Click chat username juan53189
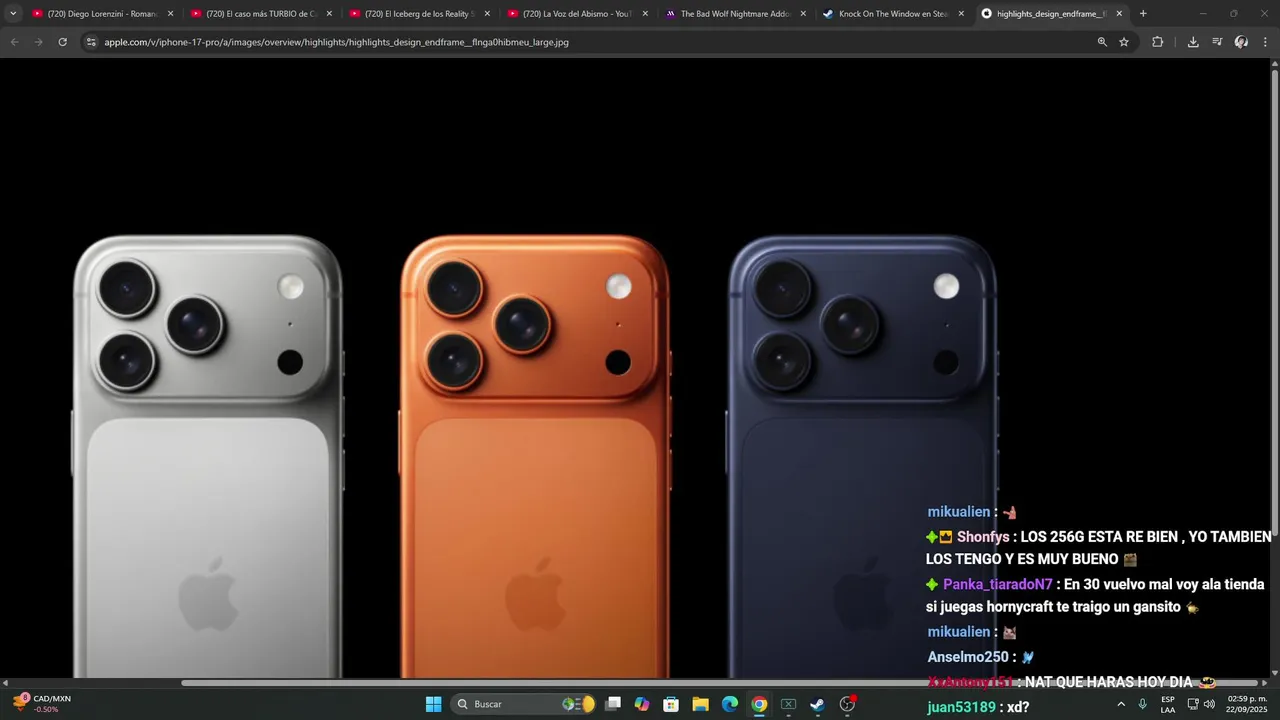This screenshot has height=720, width=1280. (x=961, y=707)
